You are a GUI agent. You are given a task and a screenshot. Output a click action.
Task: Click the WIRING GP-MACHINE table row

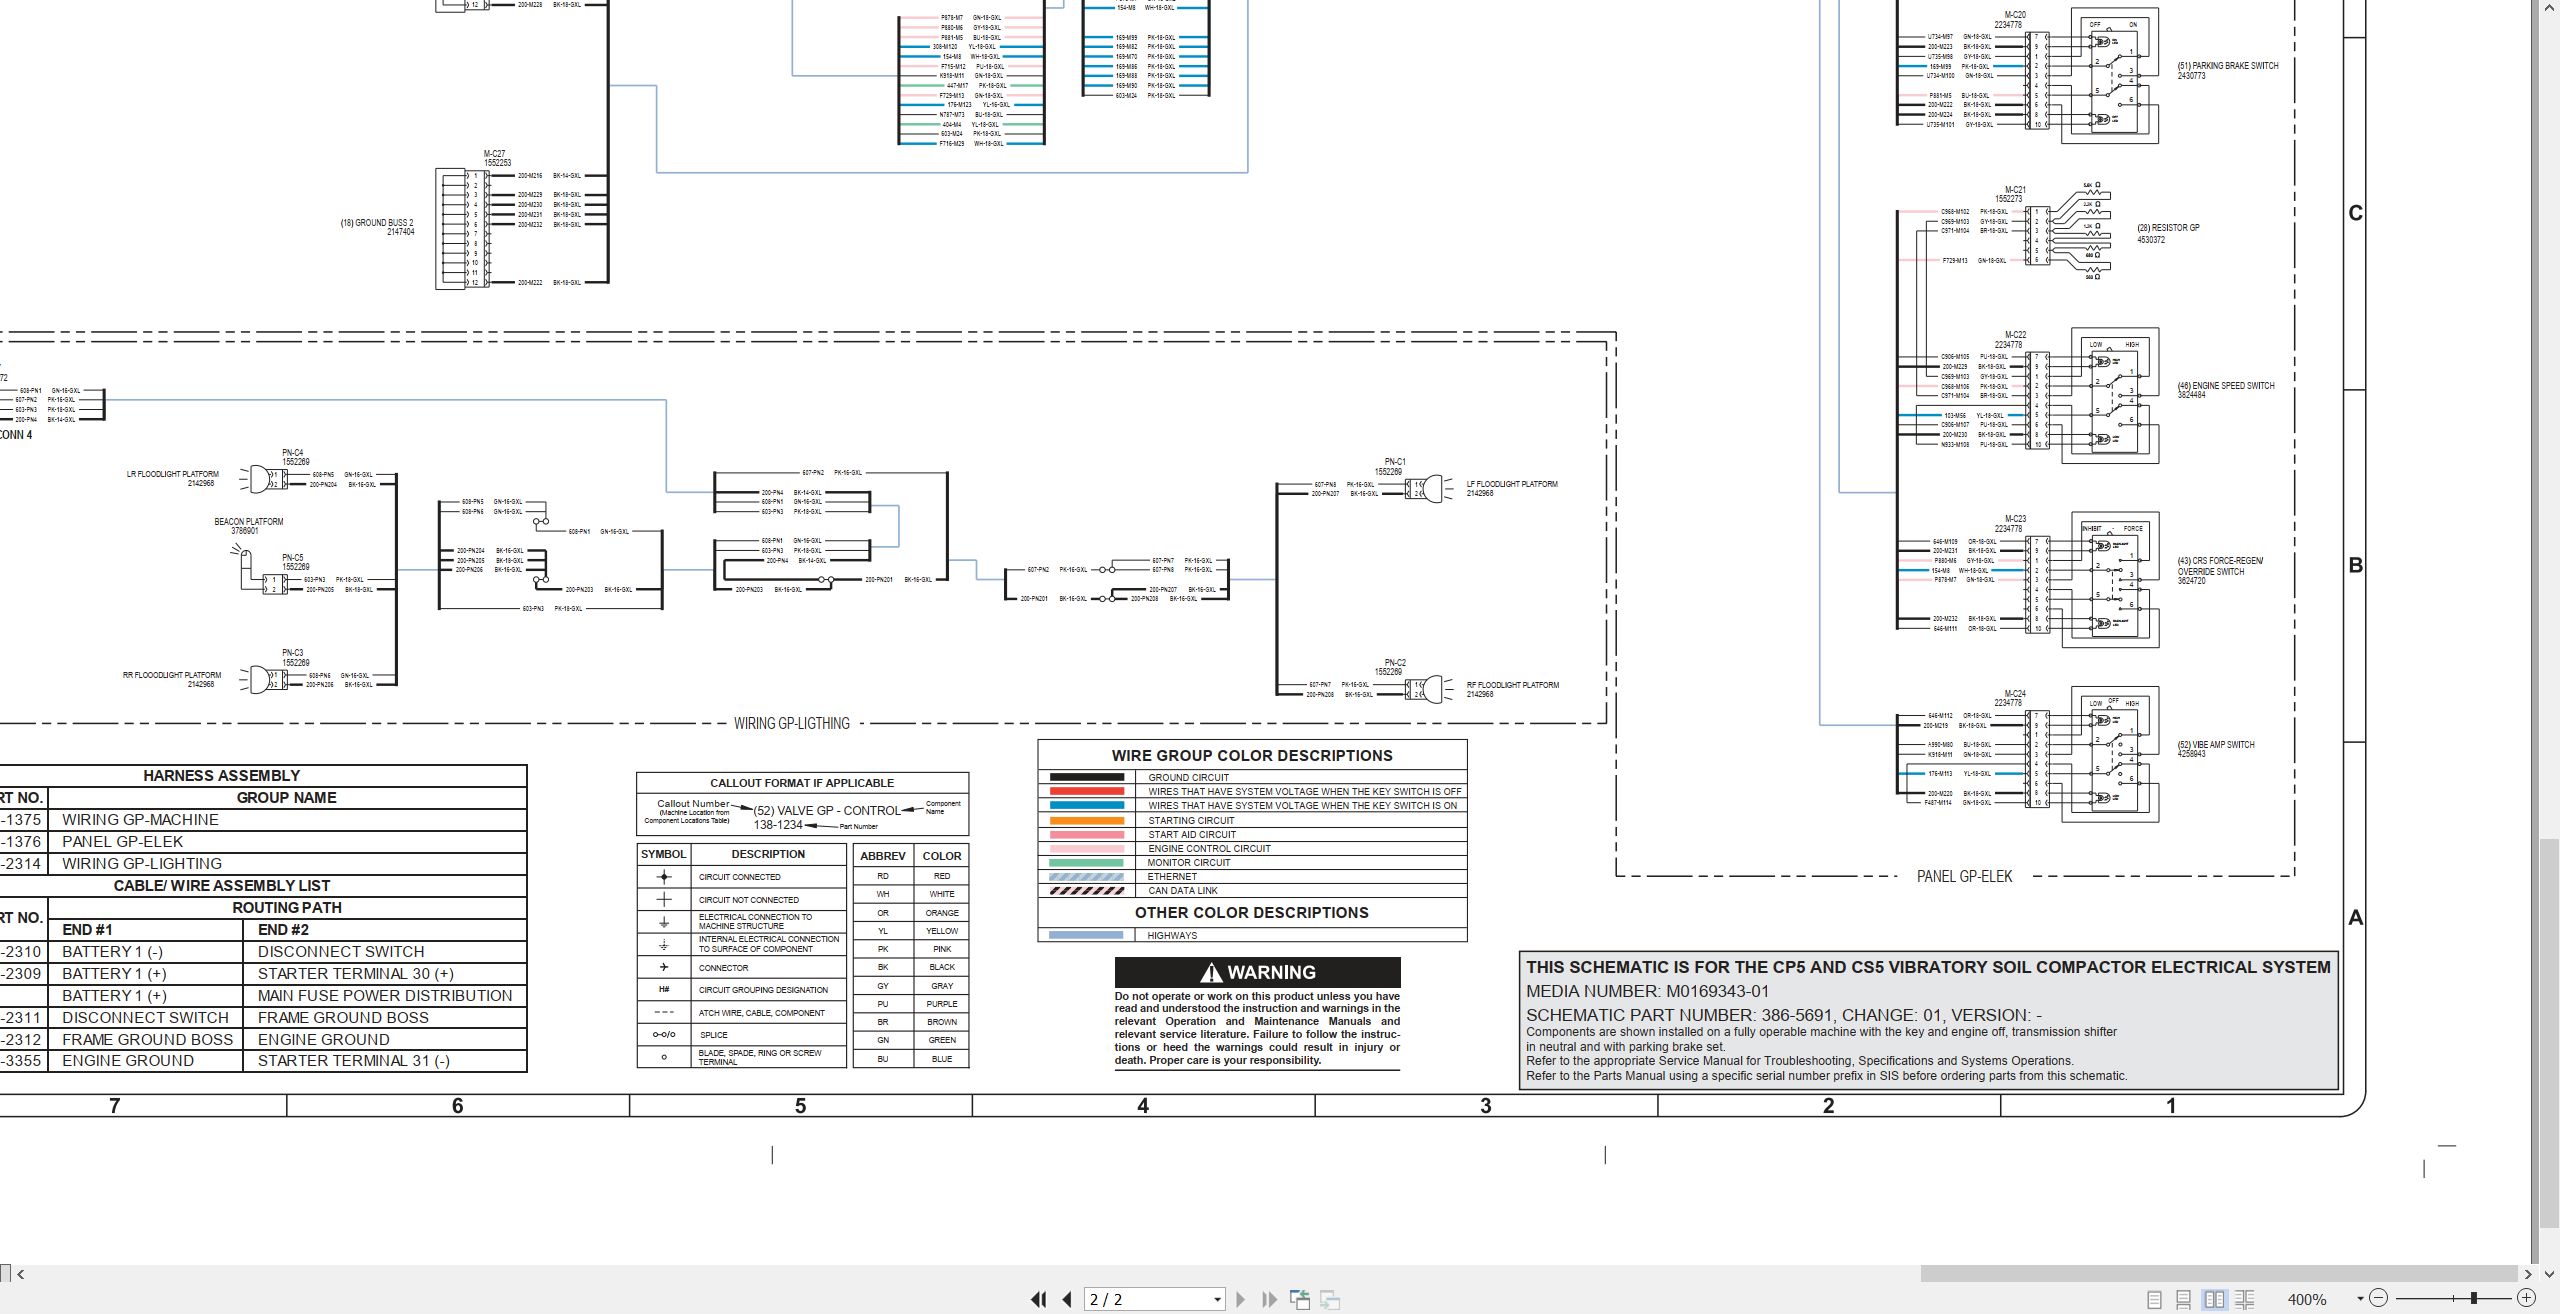tap(263, 819)
